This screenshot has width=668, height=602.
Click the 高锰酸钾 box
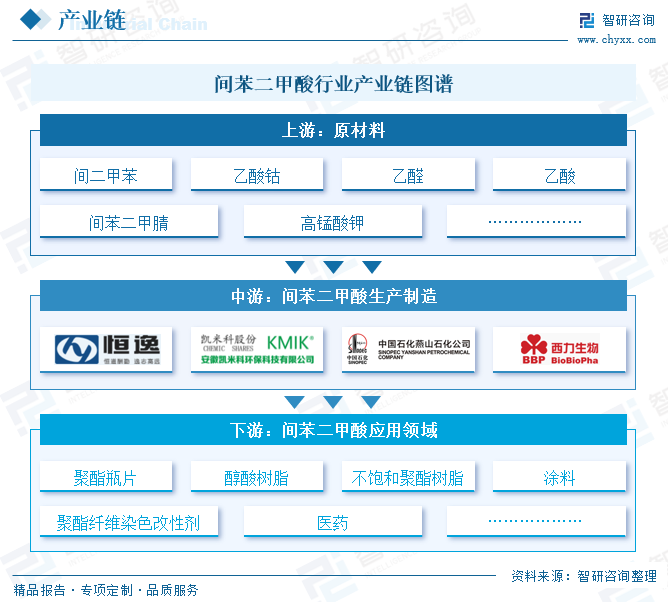pyautogui.click(x=333, y=222)
